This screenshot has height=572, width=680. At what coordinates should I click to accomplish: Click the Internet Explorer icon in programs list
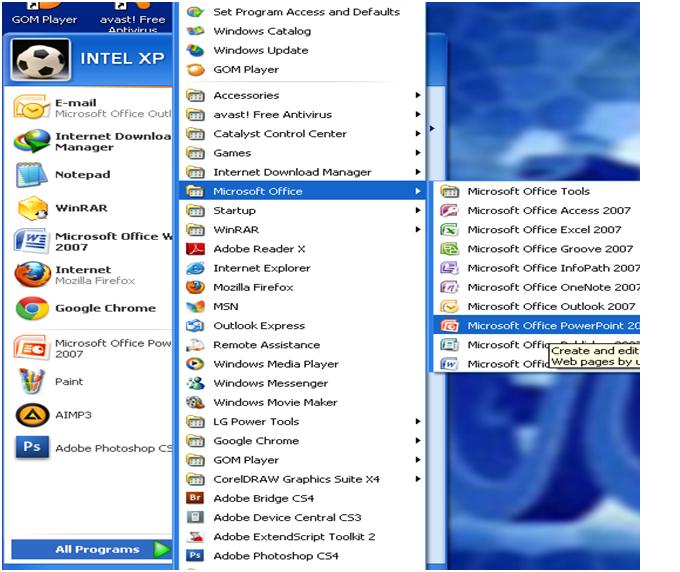(x=195, y=268)
